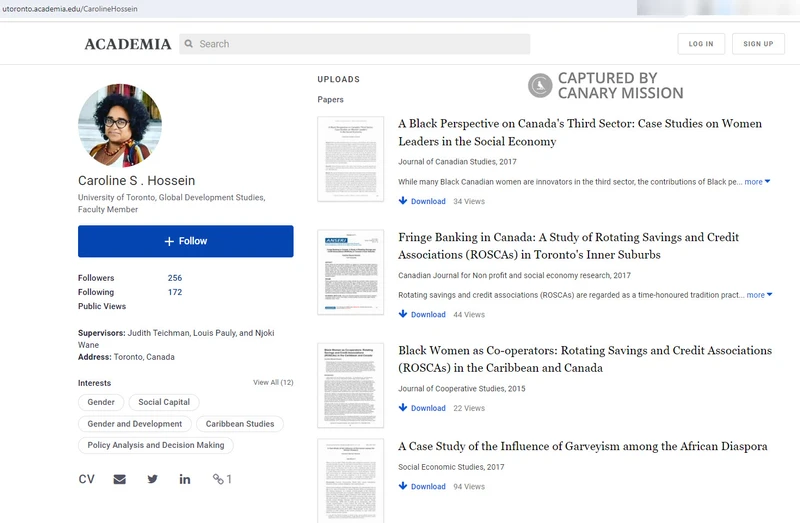The width and height of the screenshot is (800, 523).
Task: Select the Caribbean Studies interest tag
Action: point(240,424)
